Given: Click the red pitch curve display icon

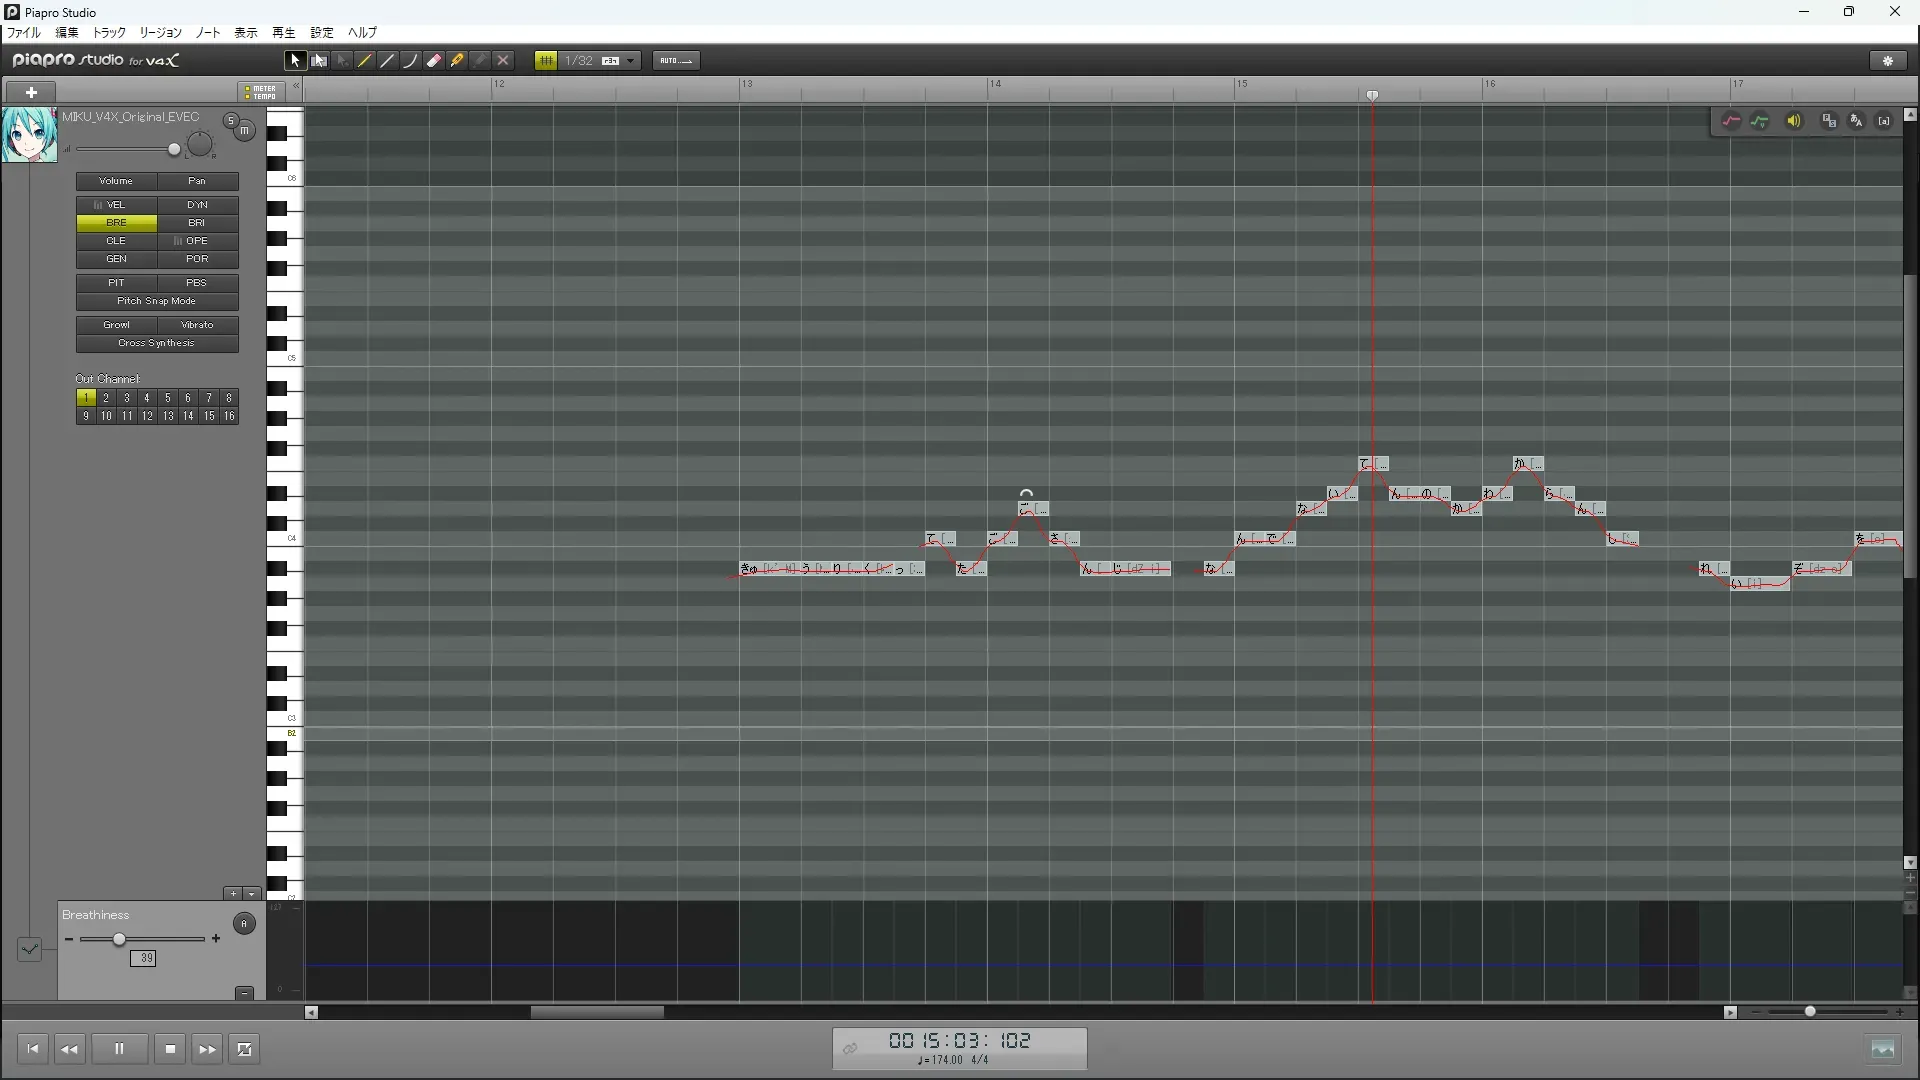Looking at the screenshot, I should [x=1731, y=121].
